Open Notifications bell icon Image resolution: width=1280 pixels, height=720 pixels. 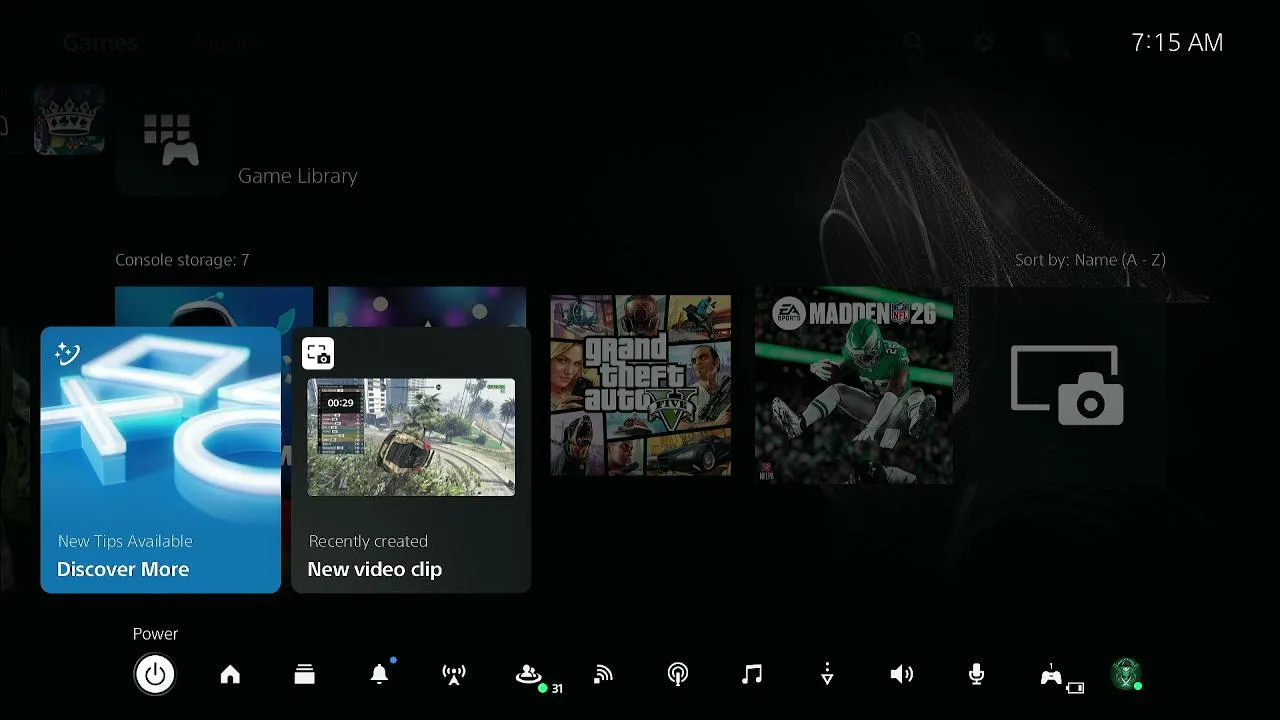379,675
